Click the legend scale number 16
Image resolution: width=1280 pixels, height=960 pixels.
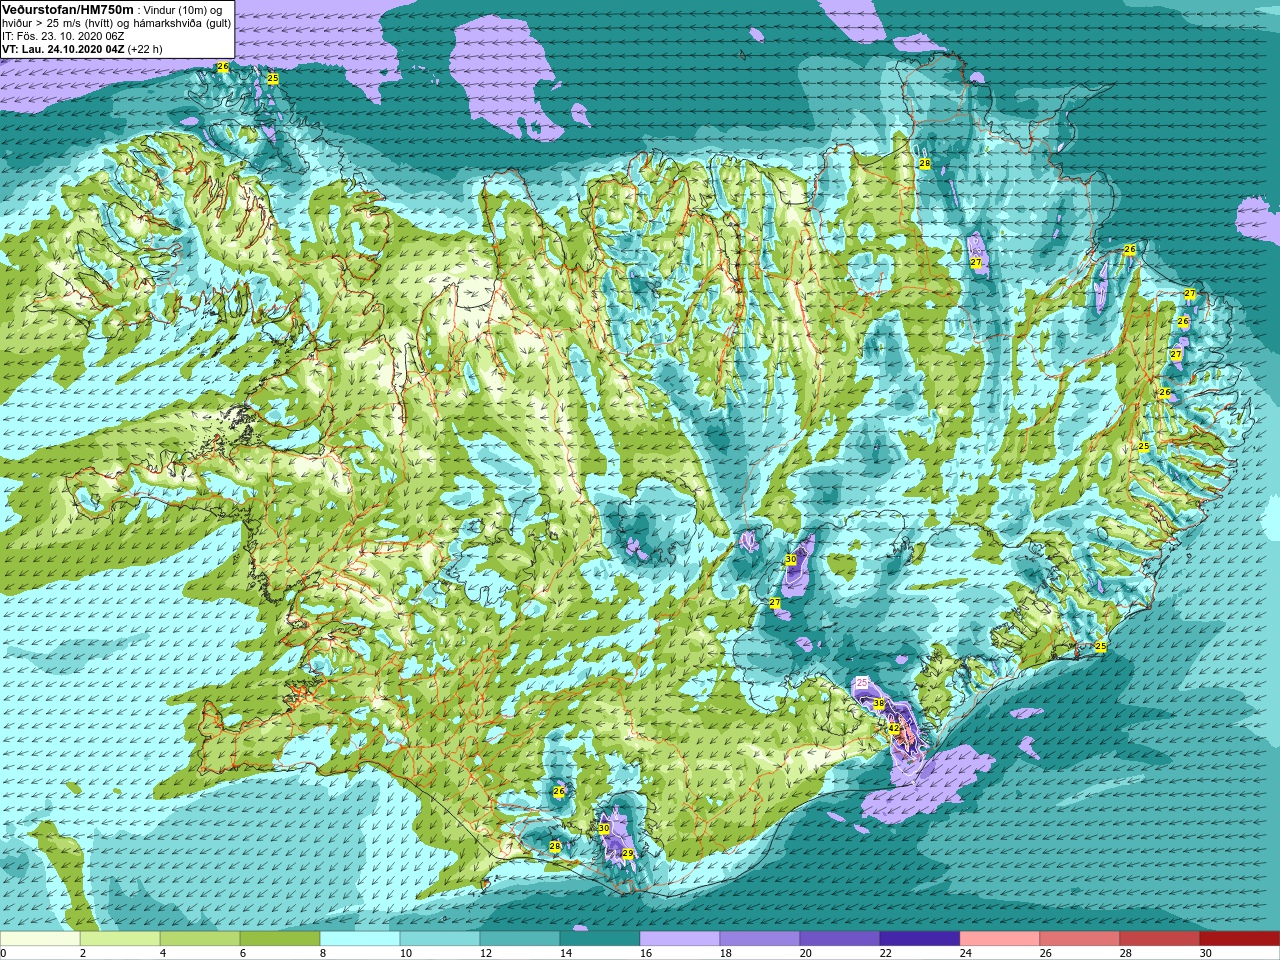pyautogui.click(x=646, y=953)
